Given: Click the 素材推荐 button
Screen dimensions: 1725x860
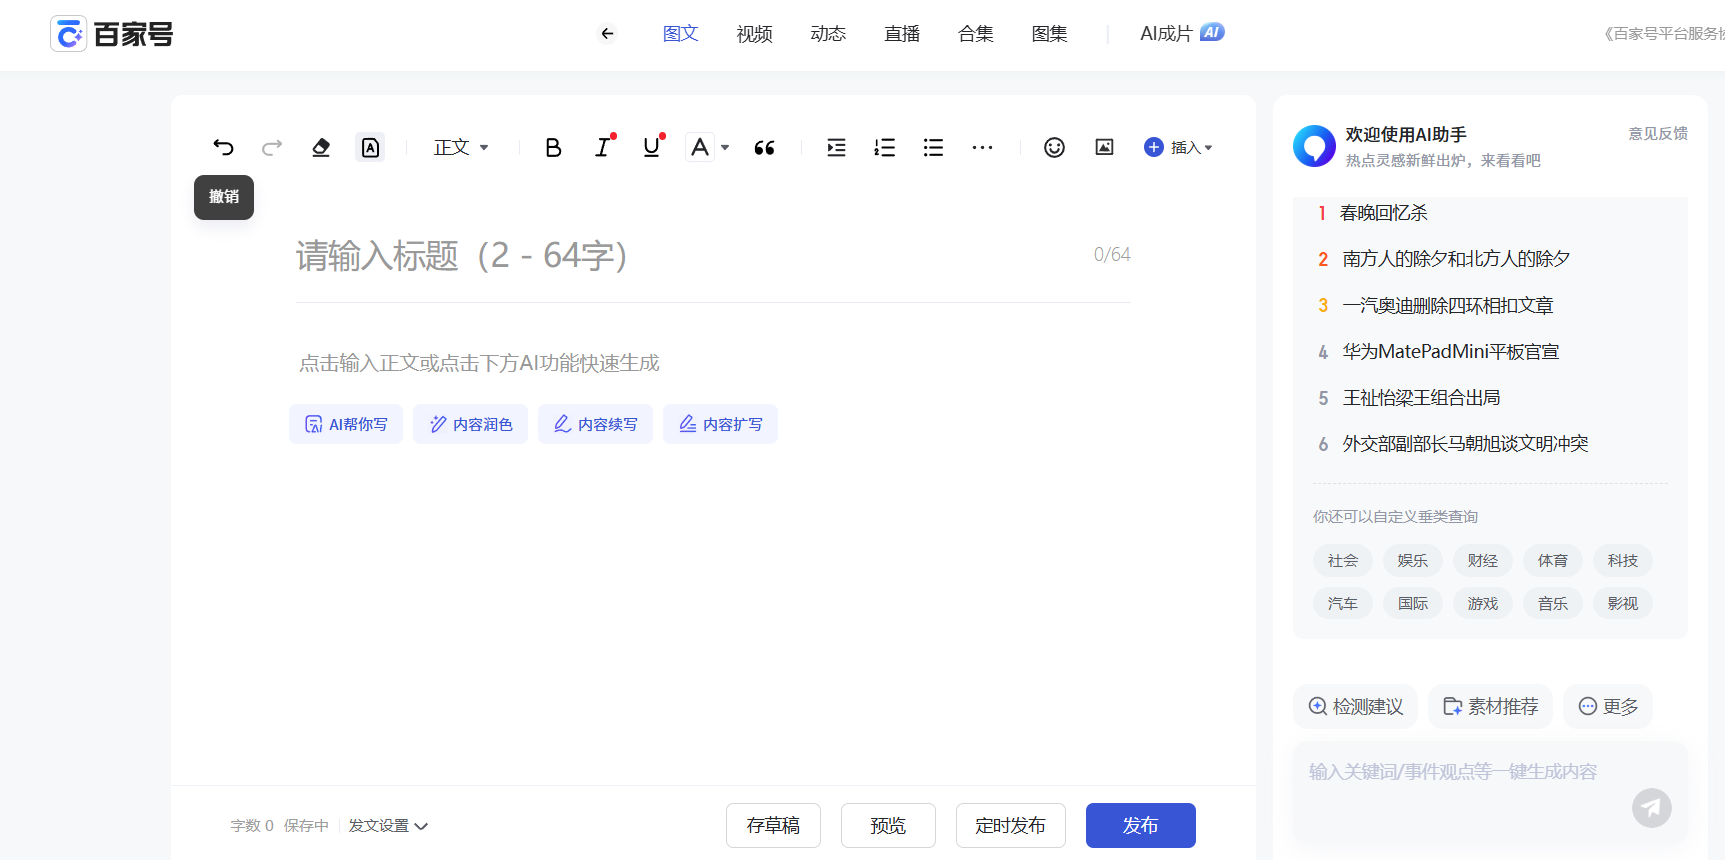Looking at the screenshot, I should 1490,707.
